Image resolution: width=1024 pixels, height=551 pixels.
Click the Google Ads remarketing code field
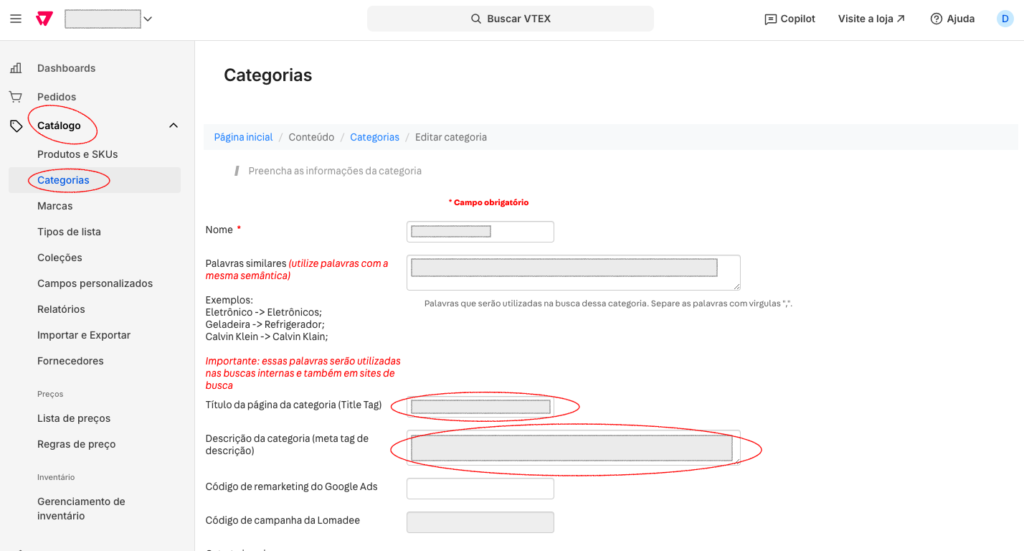point(480,489)
